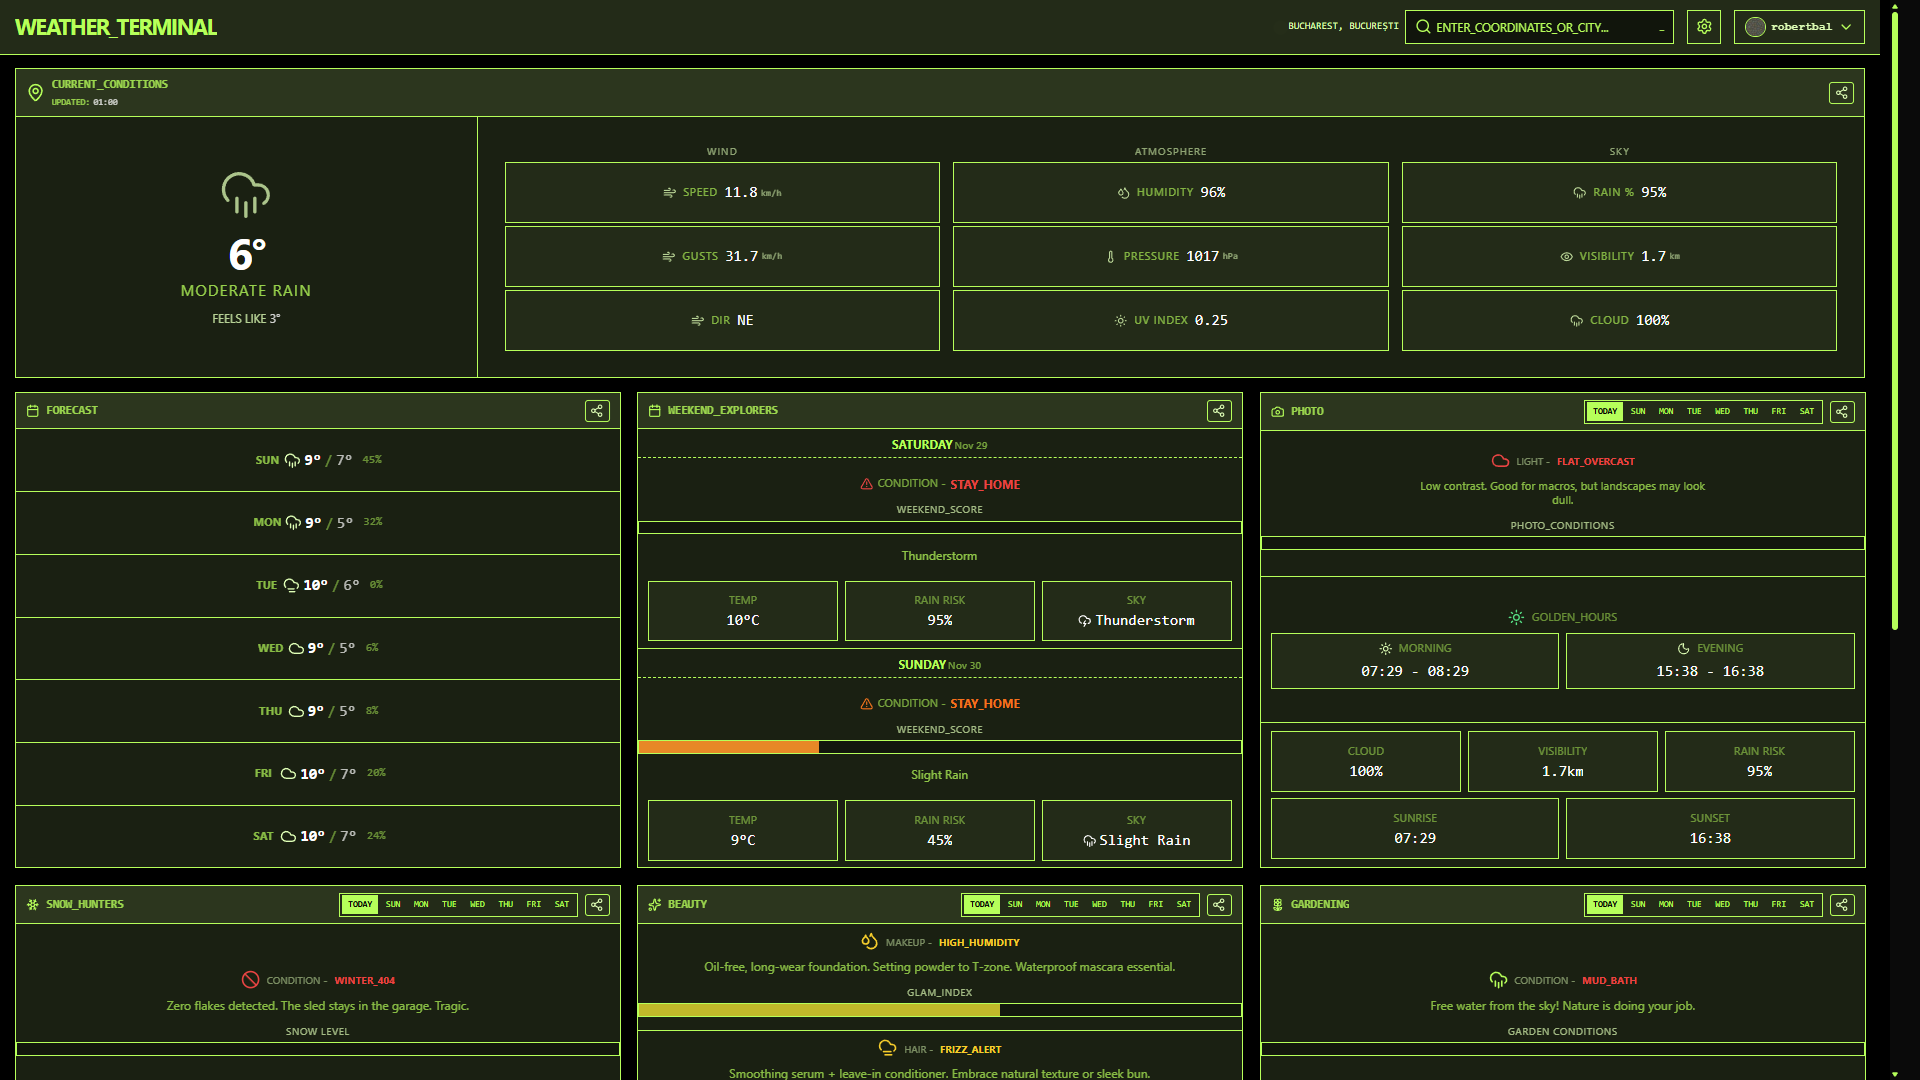This screenshot has height=1080, width=1920.
Task: Click the FLAT_OVERCAST light condition link
Action: point(1596,461)
